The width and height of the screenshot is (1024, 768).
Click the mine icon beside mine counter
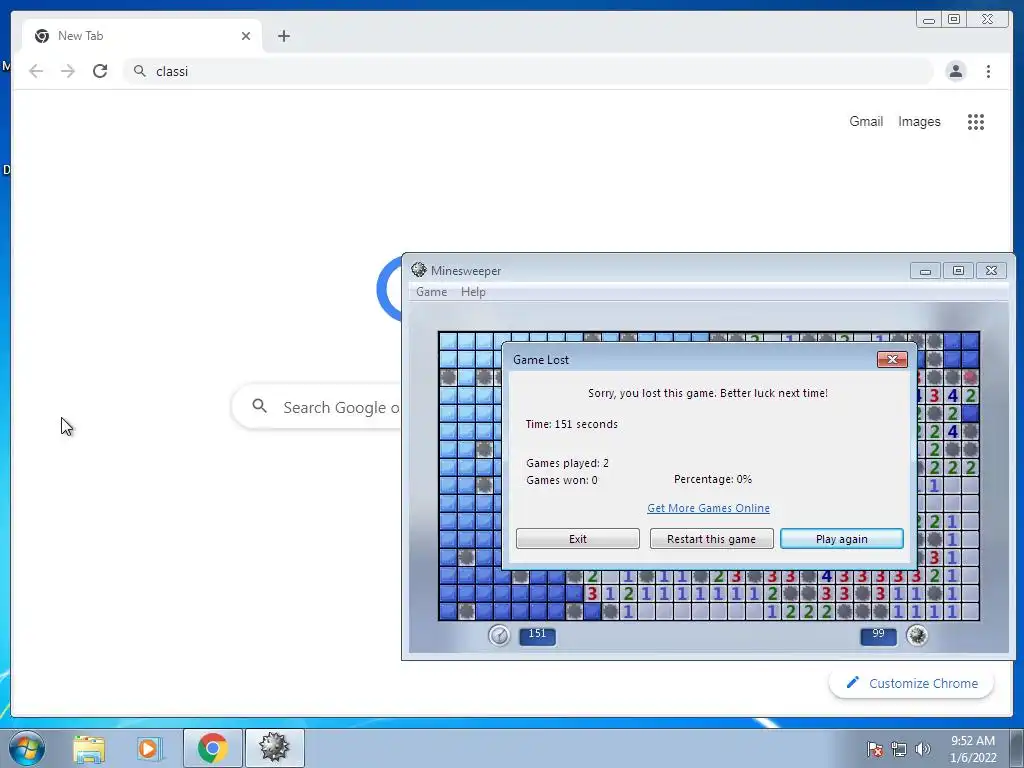coord(917,635)
